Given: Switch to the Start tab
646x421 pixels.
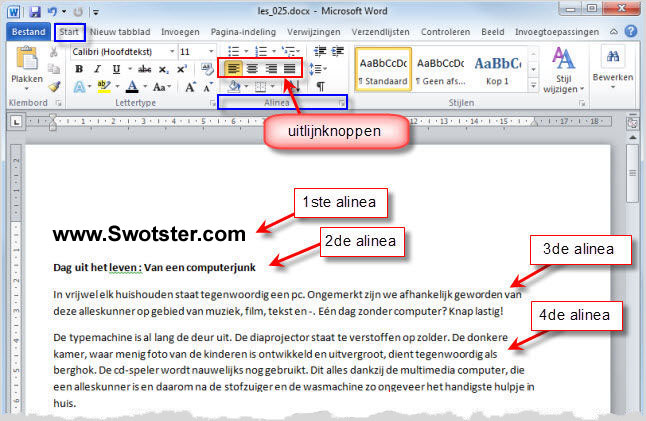Looking at the screenshot, I should tap(69, 32).
